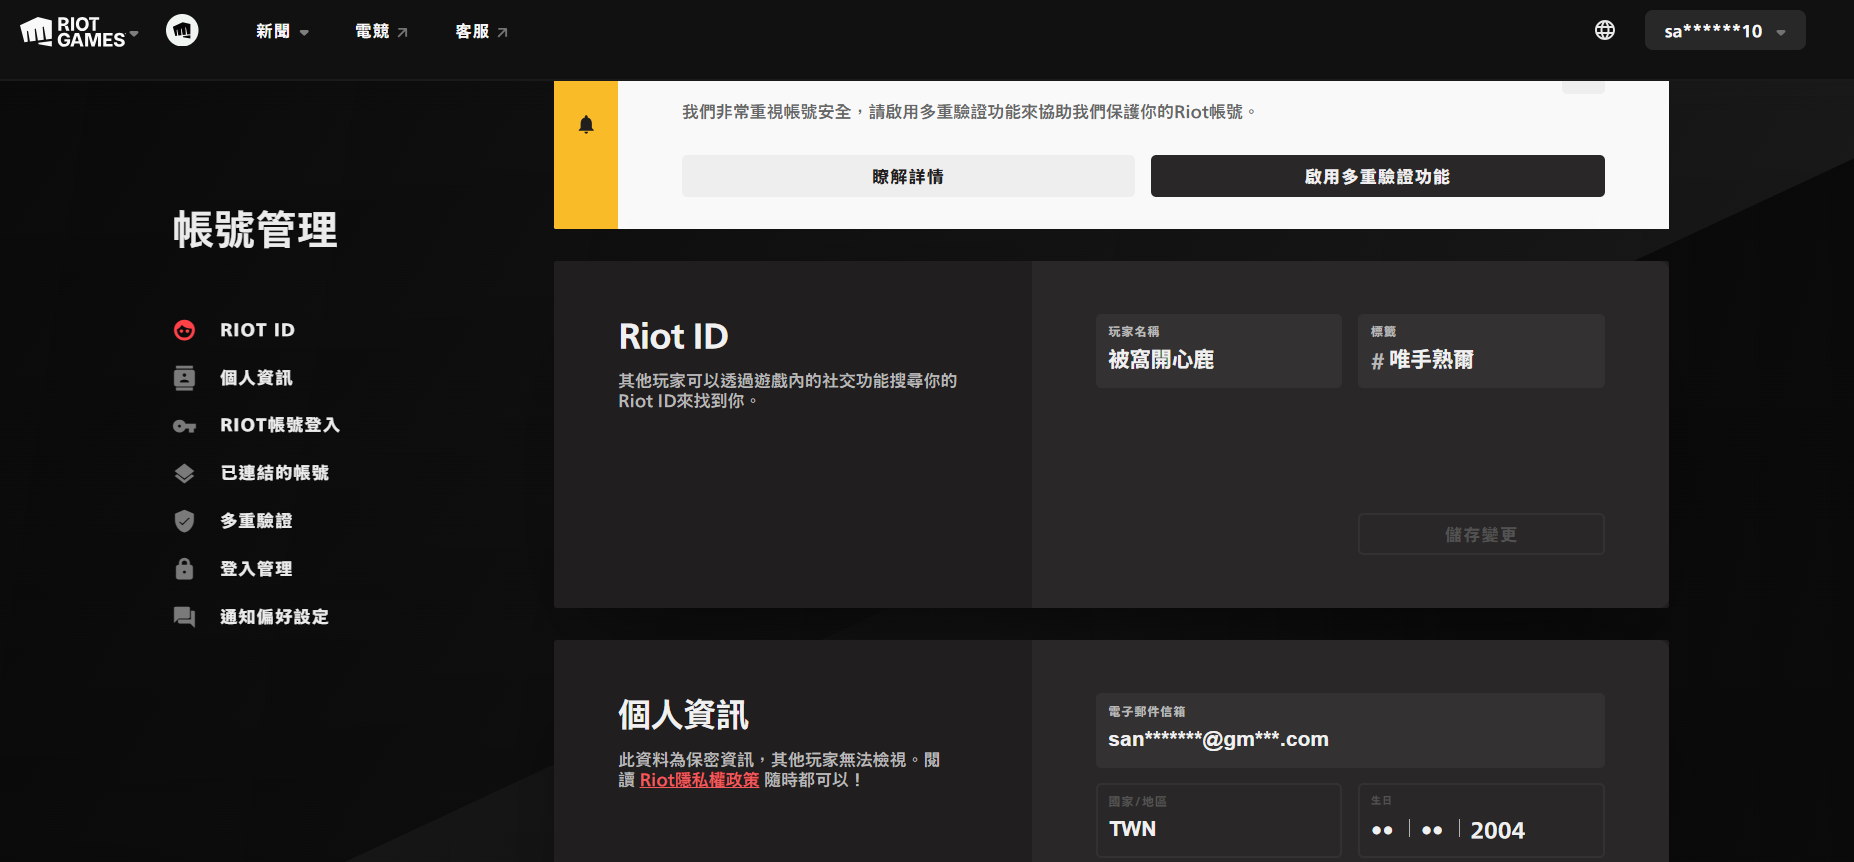Open the Riot隱私權政策 link
Image resolution: width=1854 pixels, height=862 pixels.
coord(699,780)
